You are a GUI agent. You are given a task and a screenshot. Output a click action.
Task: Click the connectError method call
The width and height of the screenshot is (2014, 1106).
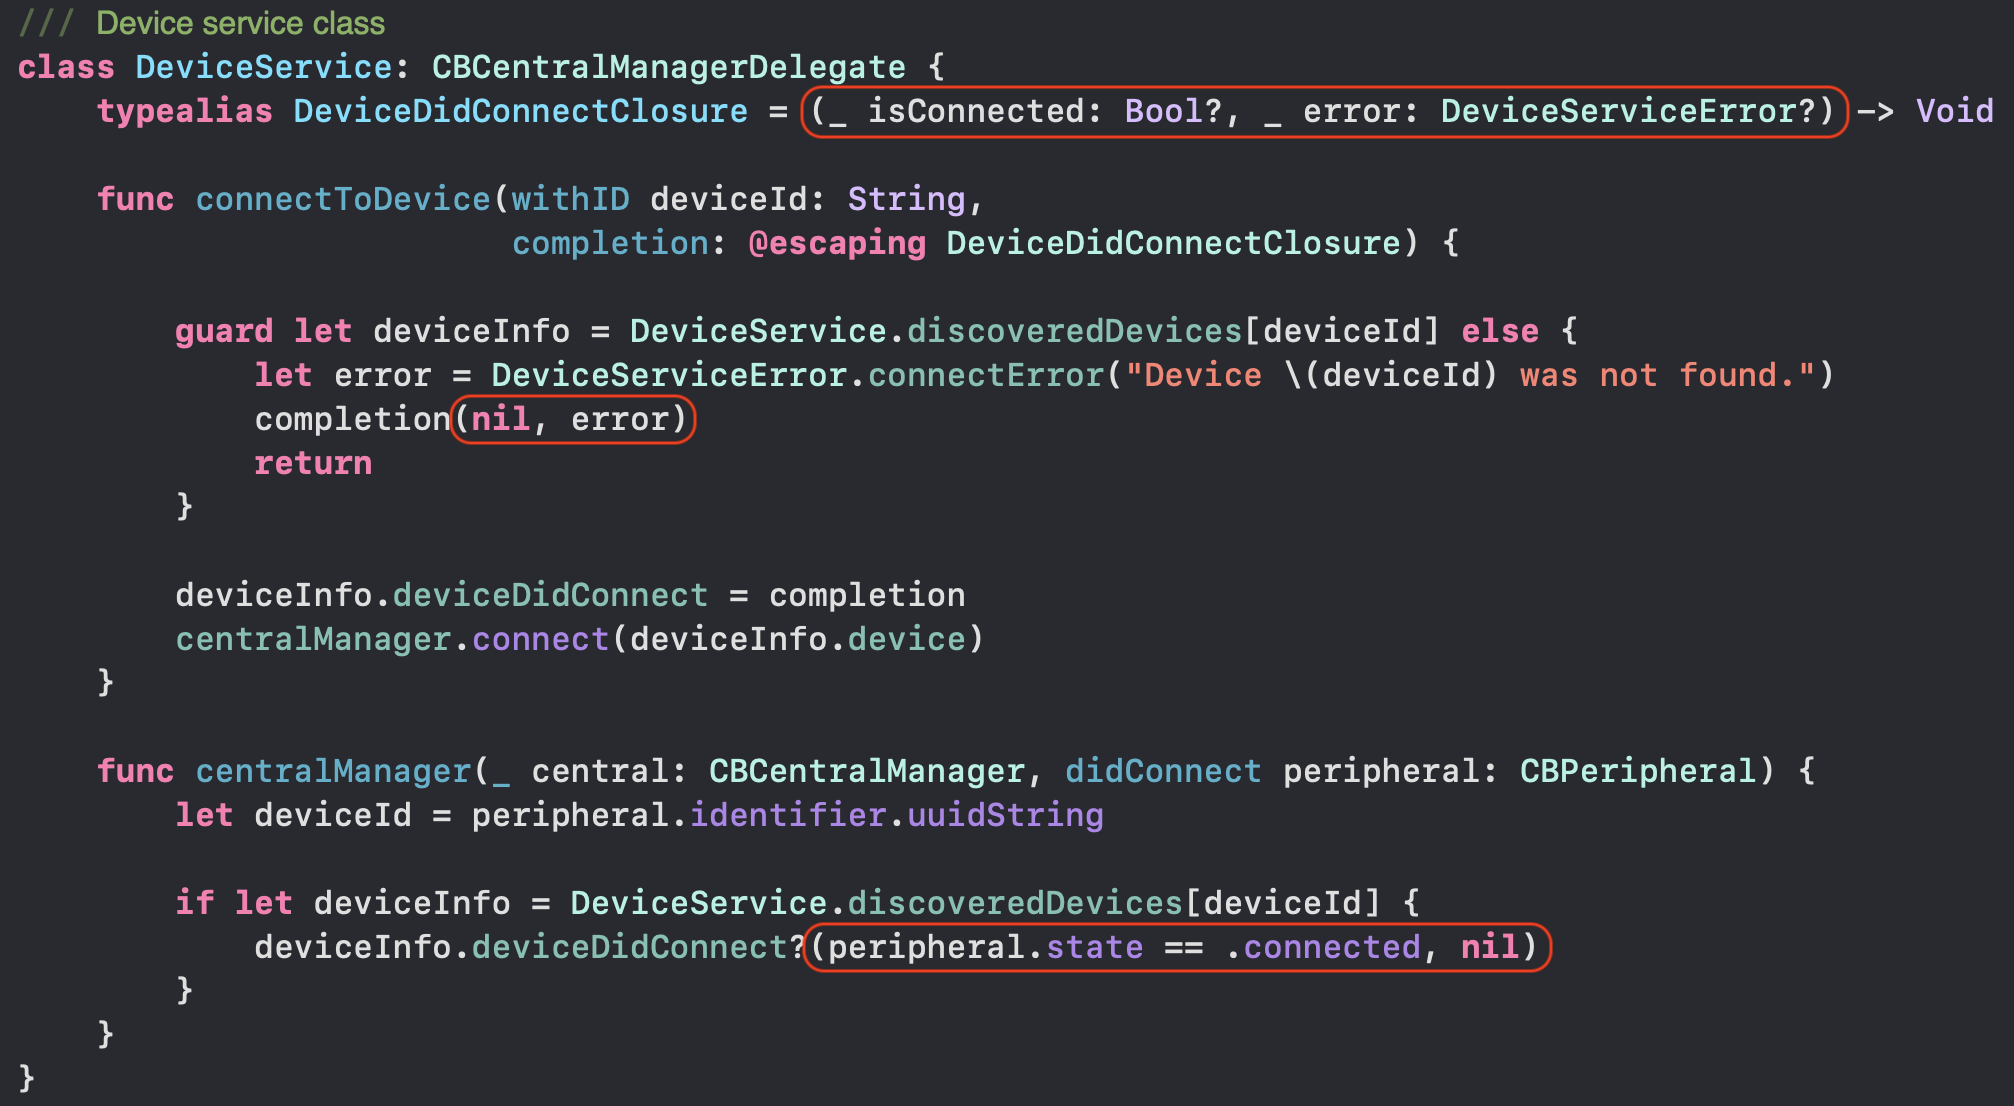[x=985, y=375]
